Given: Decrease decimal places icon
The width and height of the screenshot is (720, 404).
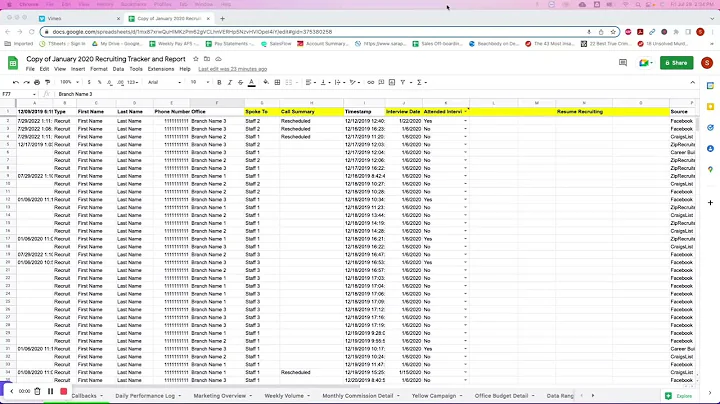Looking at the screenshot, I should 109,82.
